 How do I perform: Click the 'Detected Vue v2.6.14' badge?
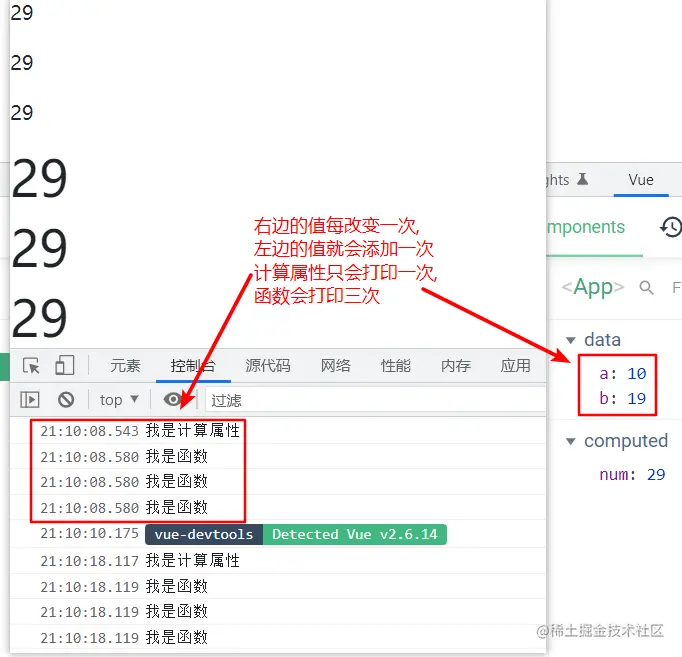tap(354, 534)
